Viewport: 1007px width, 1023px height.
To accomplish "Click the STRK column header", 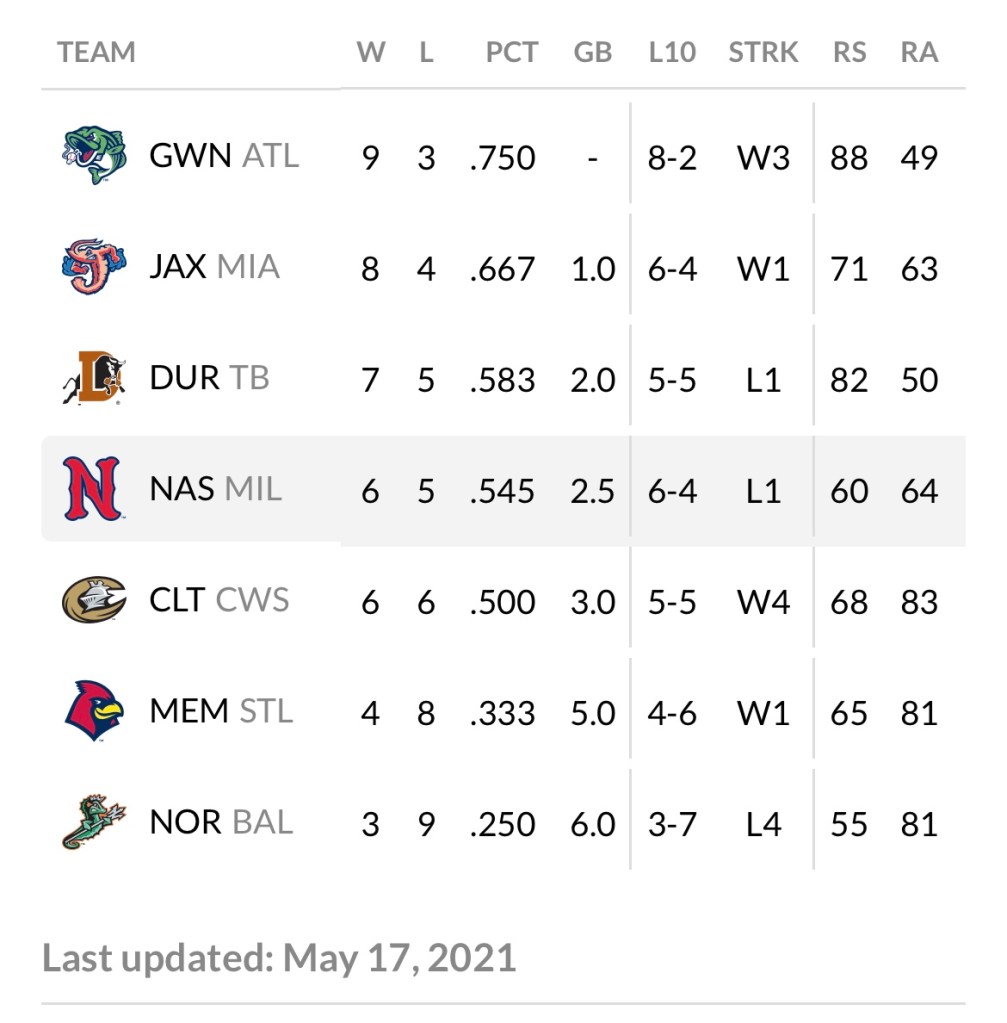I will tap(764, 52).
